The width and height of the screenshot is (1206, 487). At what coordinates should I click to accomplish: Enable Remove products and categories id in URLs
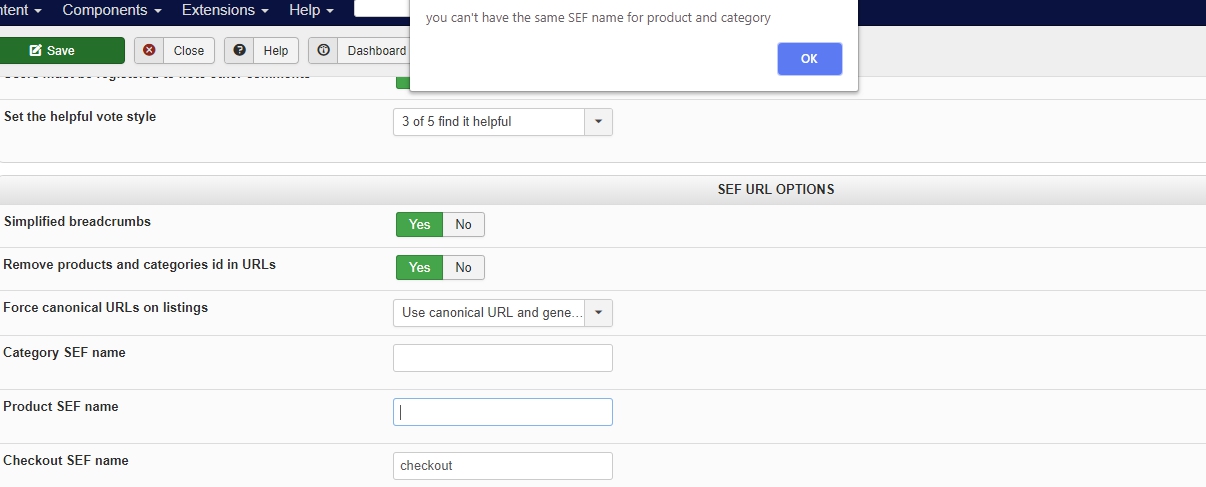pyautogui.click(x=419, y=267)
